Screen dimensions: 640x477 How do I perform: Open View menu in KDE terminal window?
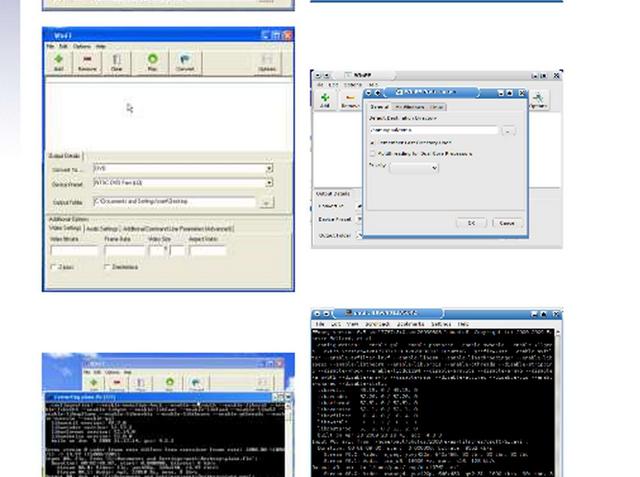tap(352, 324)
